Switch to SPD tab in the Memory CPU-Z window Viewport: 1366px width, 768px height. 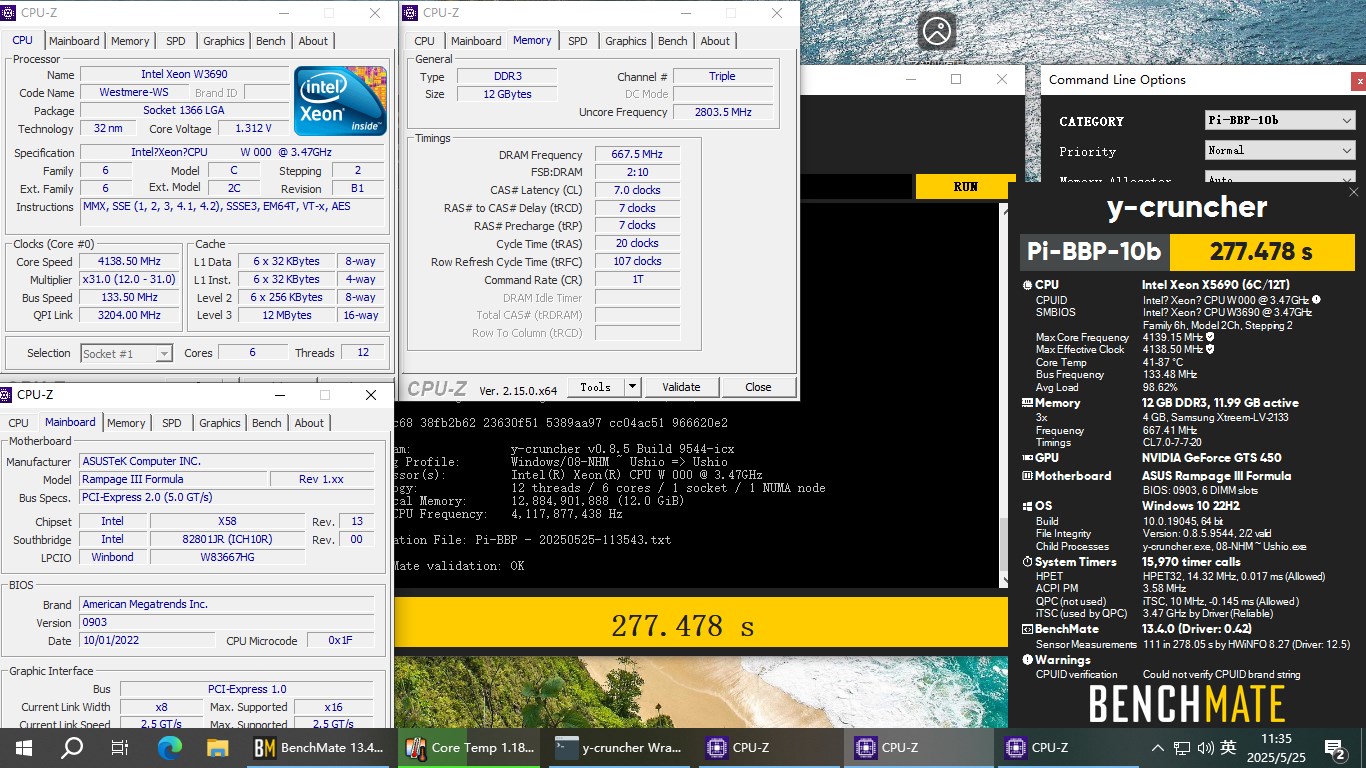click(578, 41)
